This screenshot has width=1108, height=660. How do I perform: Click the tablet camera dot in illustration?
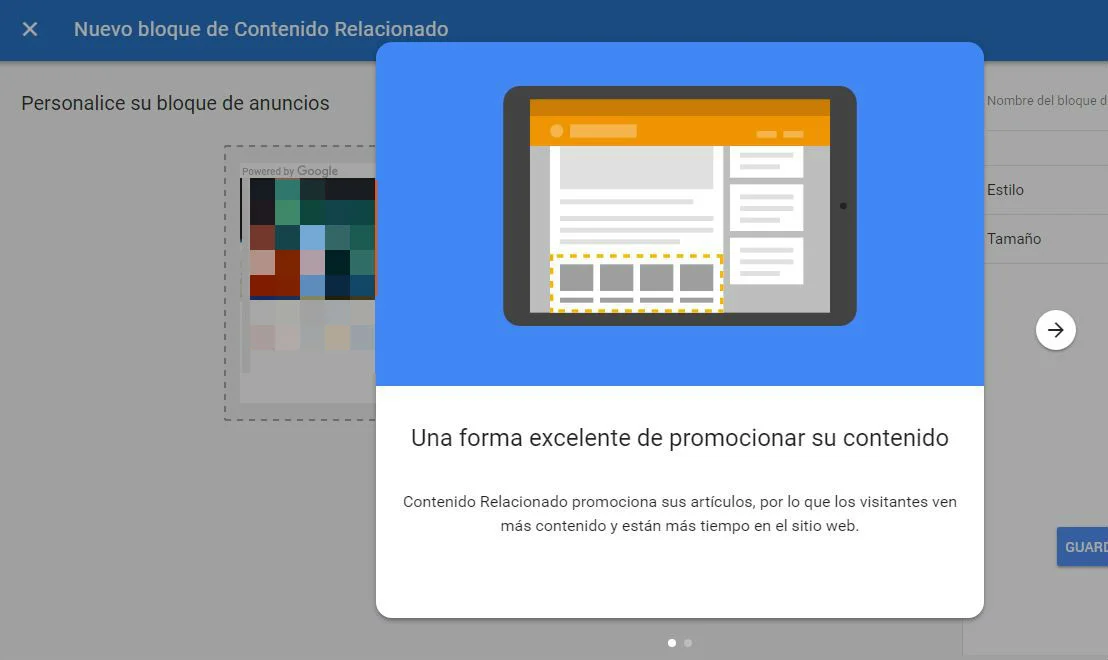[x=843, y=206]
